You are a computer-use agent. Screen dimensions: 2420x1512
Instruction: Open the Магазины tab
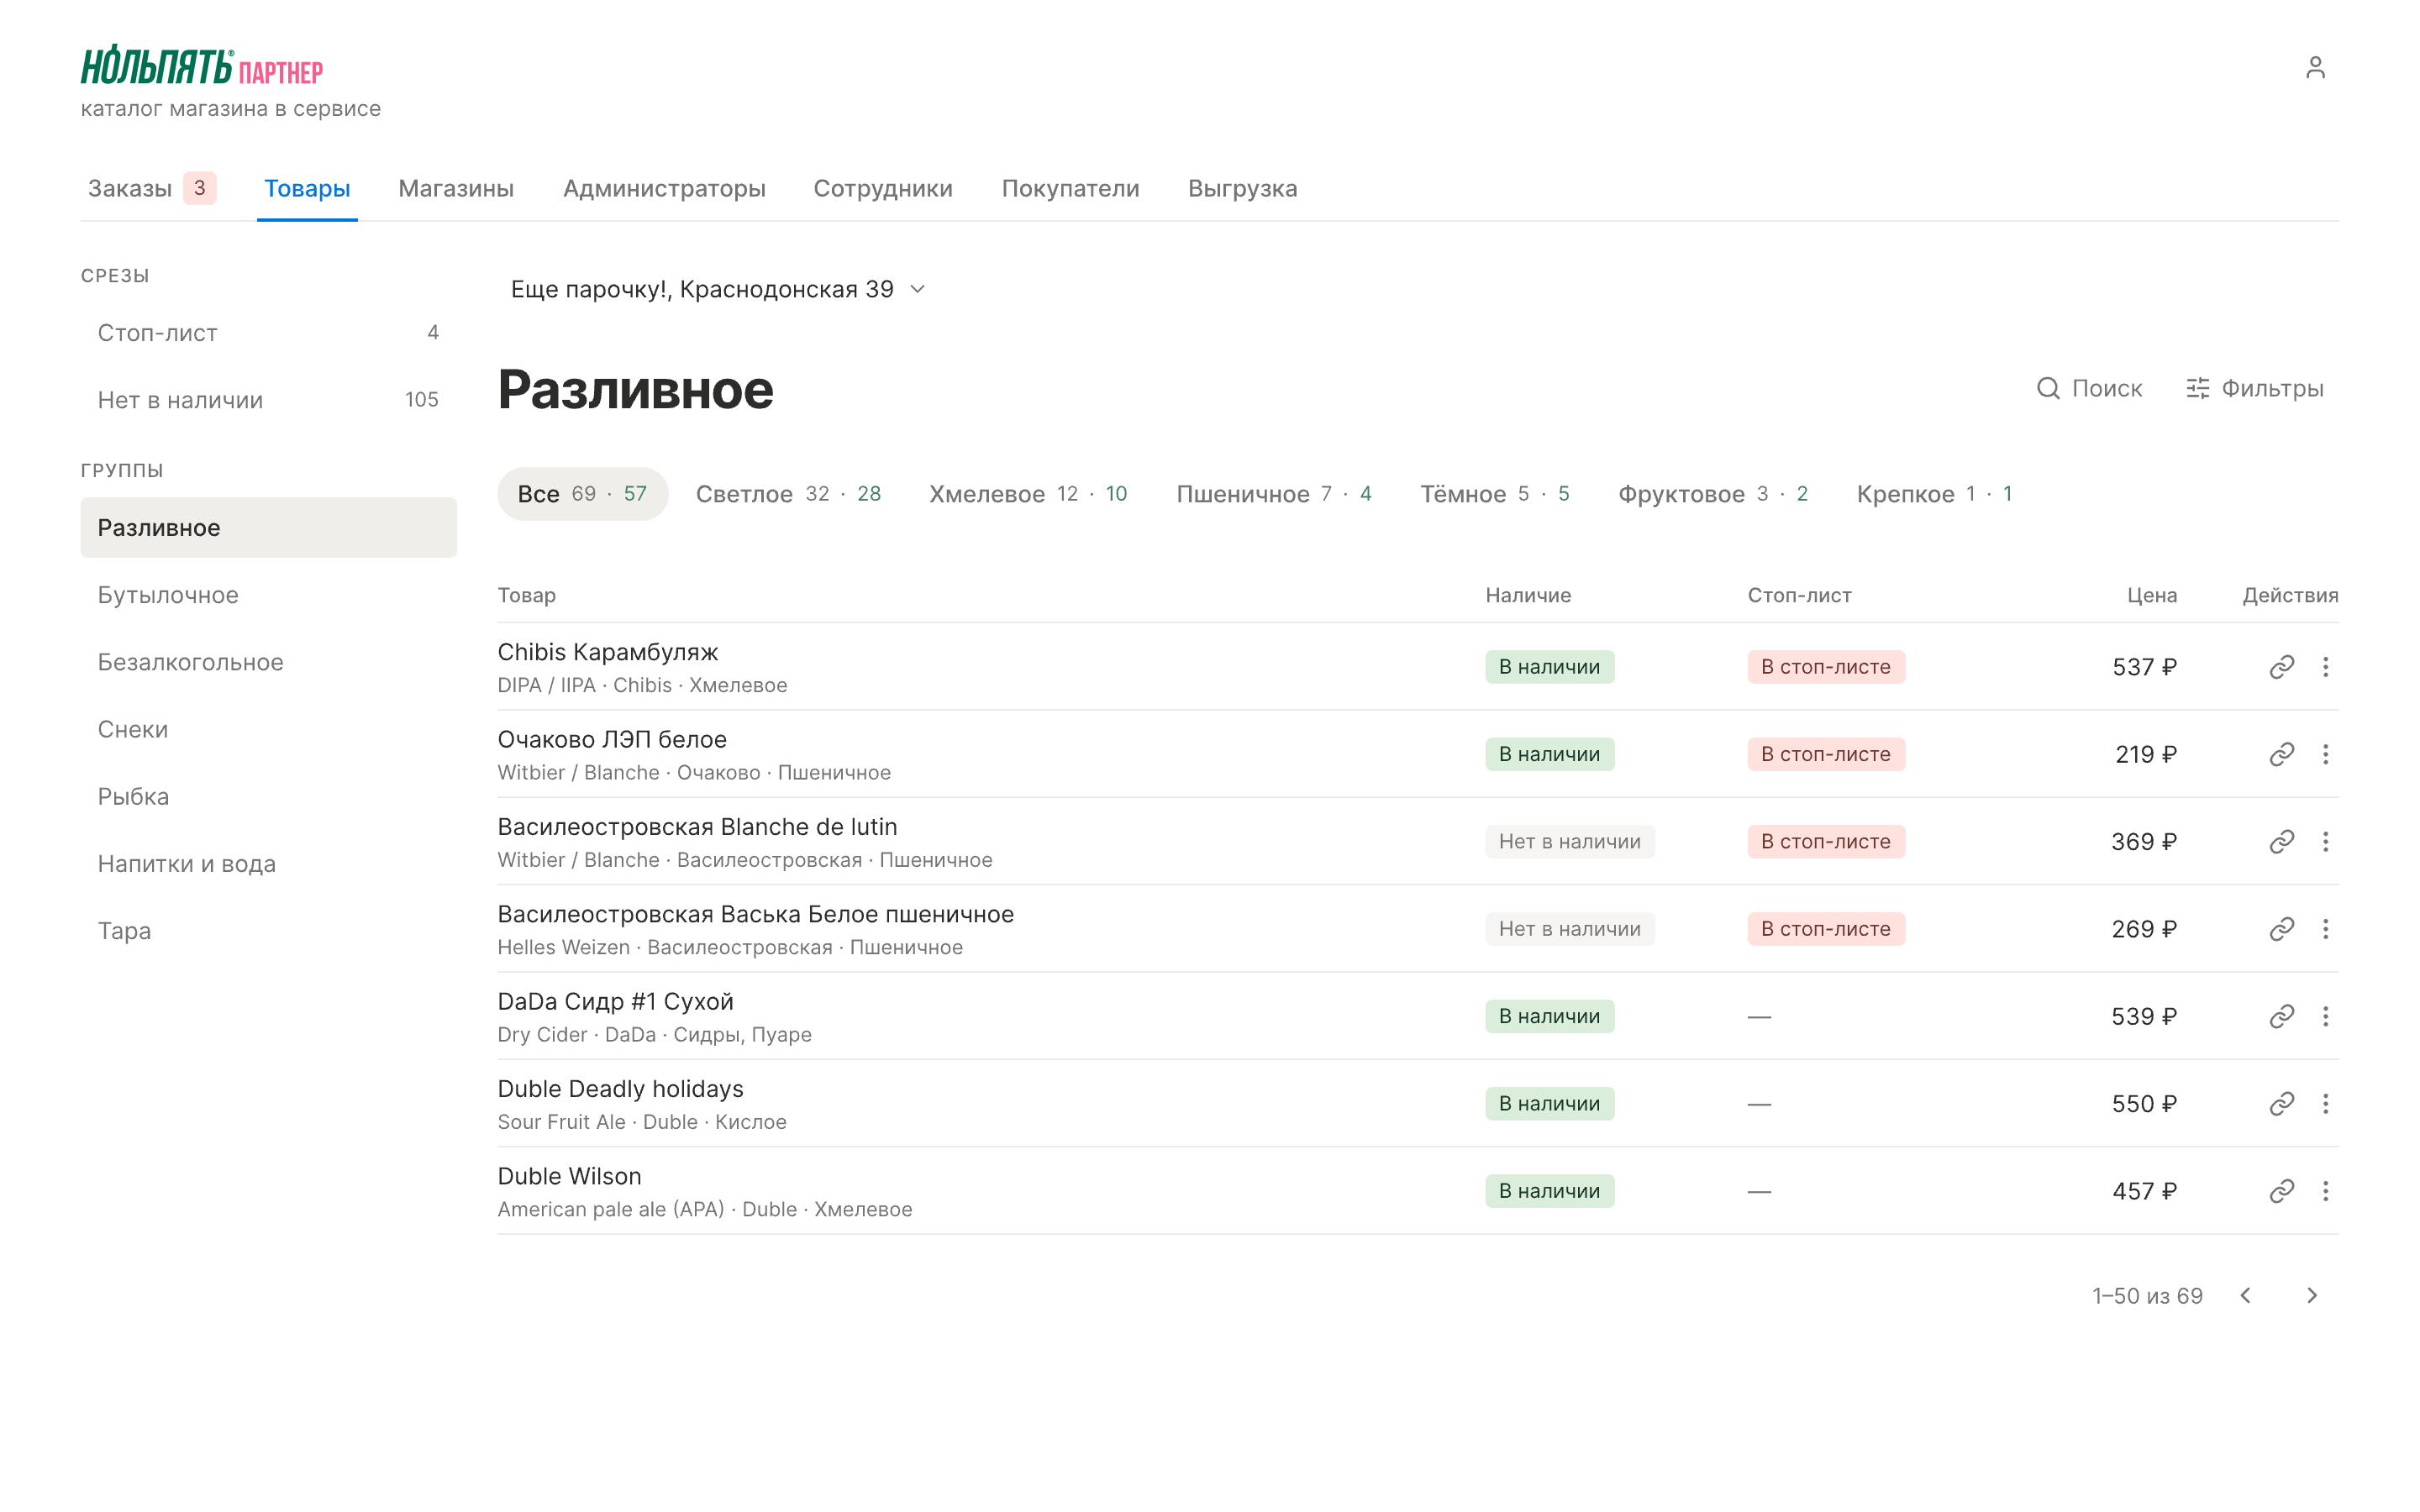[x=456, y=189]
